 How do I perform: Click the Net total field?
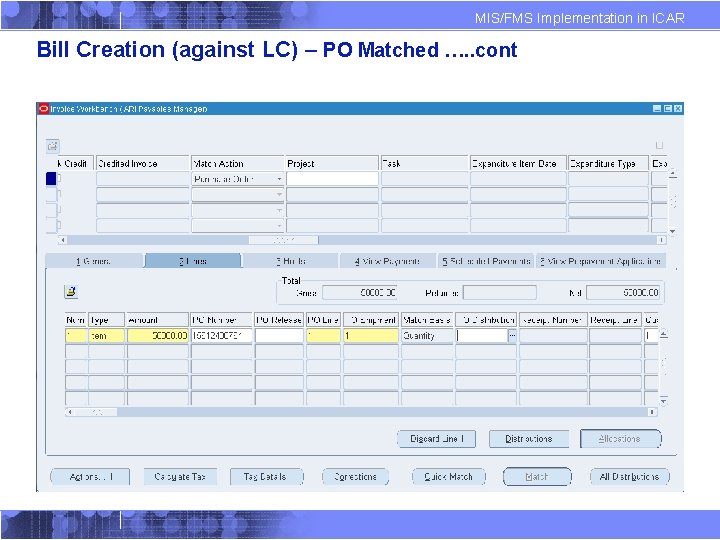[623, 292]
